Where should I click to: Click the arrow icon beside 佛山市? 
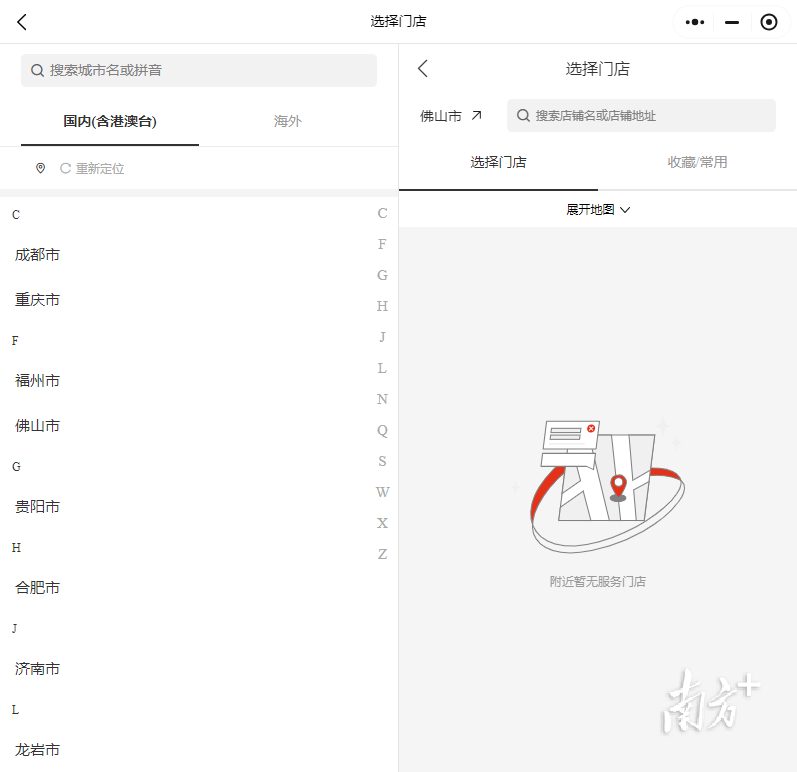[477, 115]
